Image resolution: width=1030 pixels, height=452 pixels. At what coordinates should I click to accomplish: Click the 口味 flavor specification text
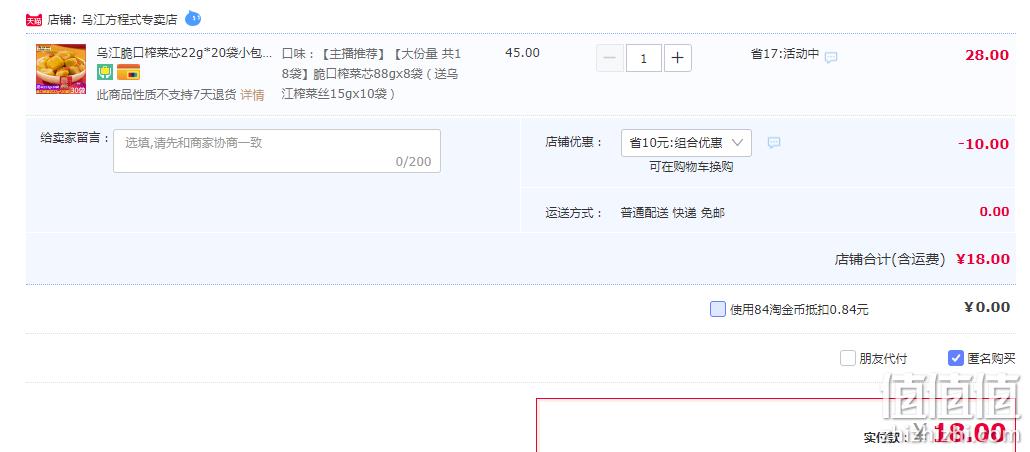click(x=372, y=74)
